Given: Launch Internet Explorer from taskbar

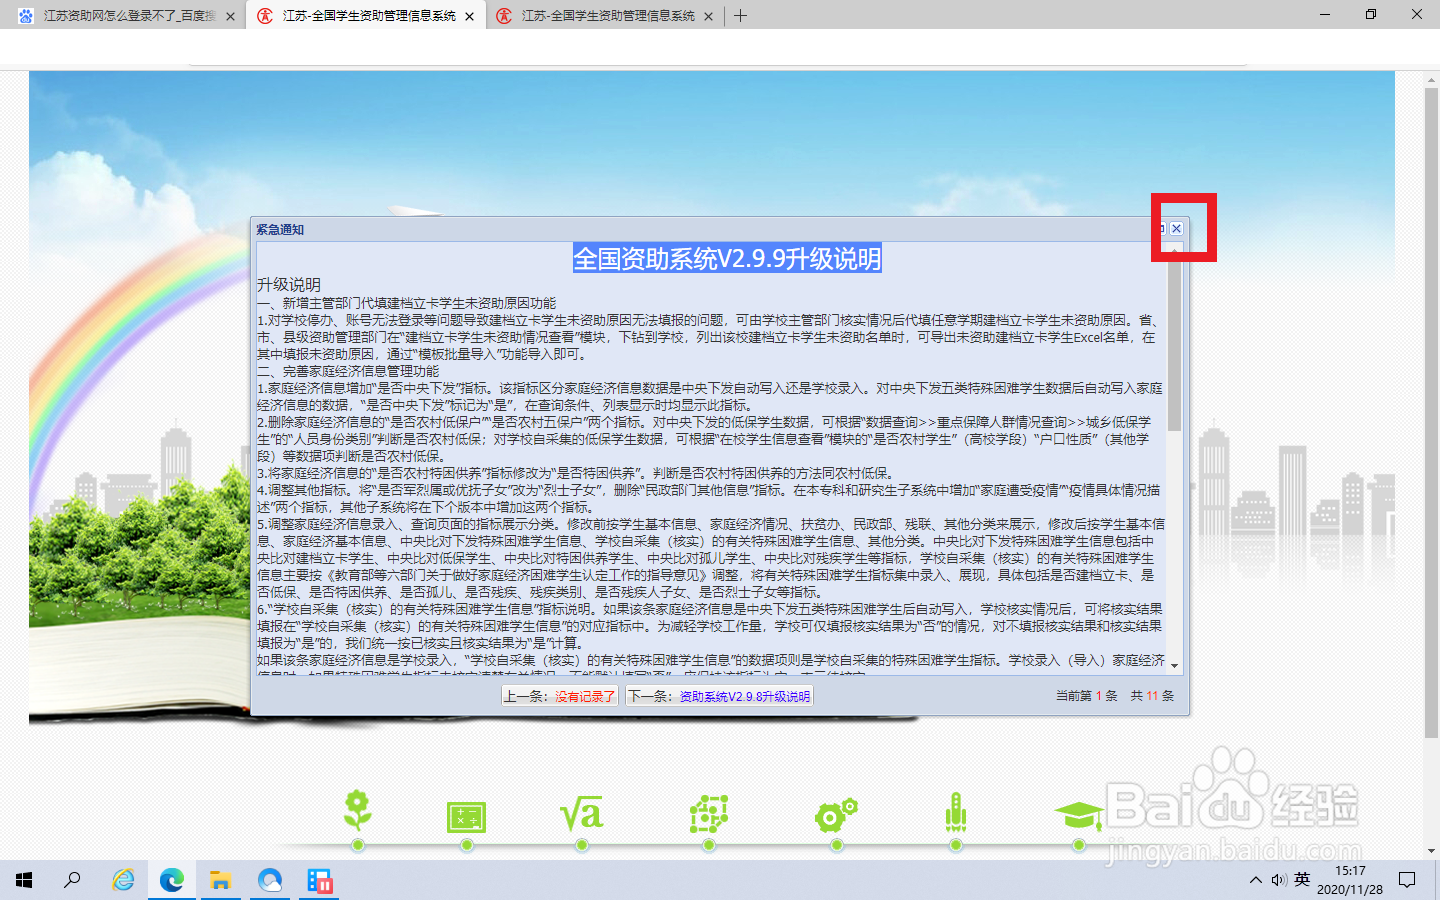Looking at the screenshot, I should [123, 880].
